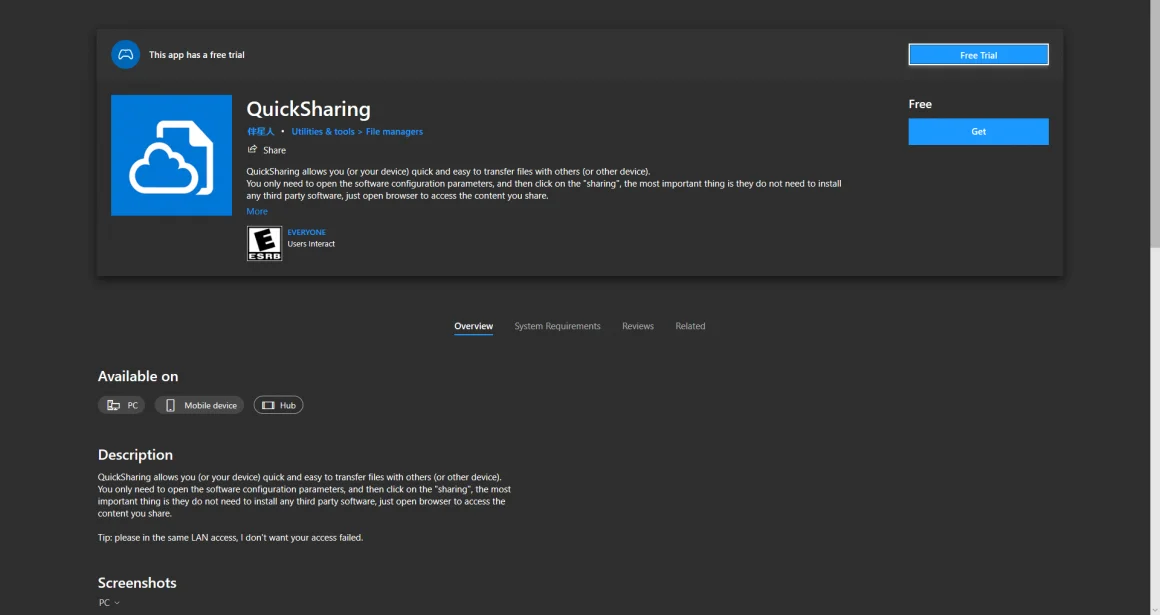
Task: Click the 'This app has a free trial' text
Action: tap(197, 55)
